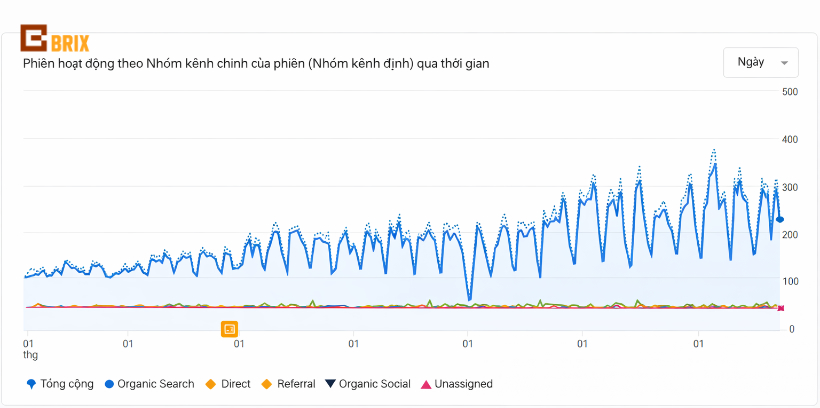Open the Ngày granularity dropdown

pyautogui.click(x=760, y=62)
